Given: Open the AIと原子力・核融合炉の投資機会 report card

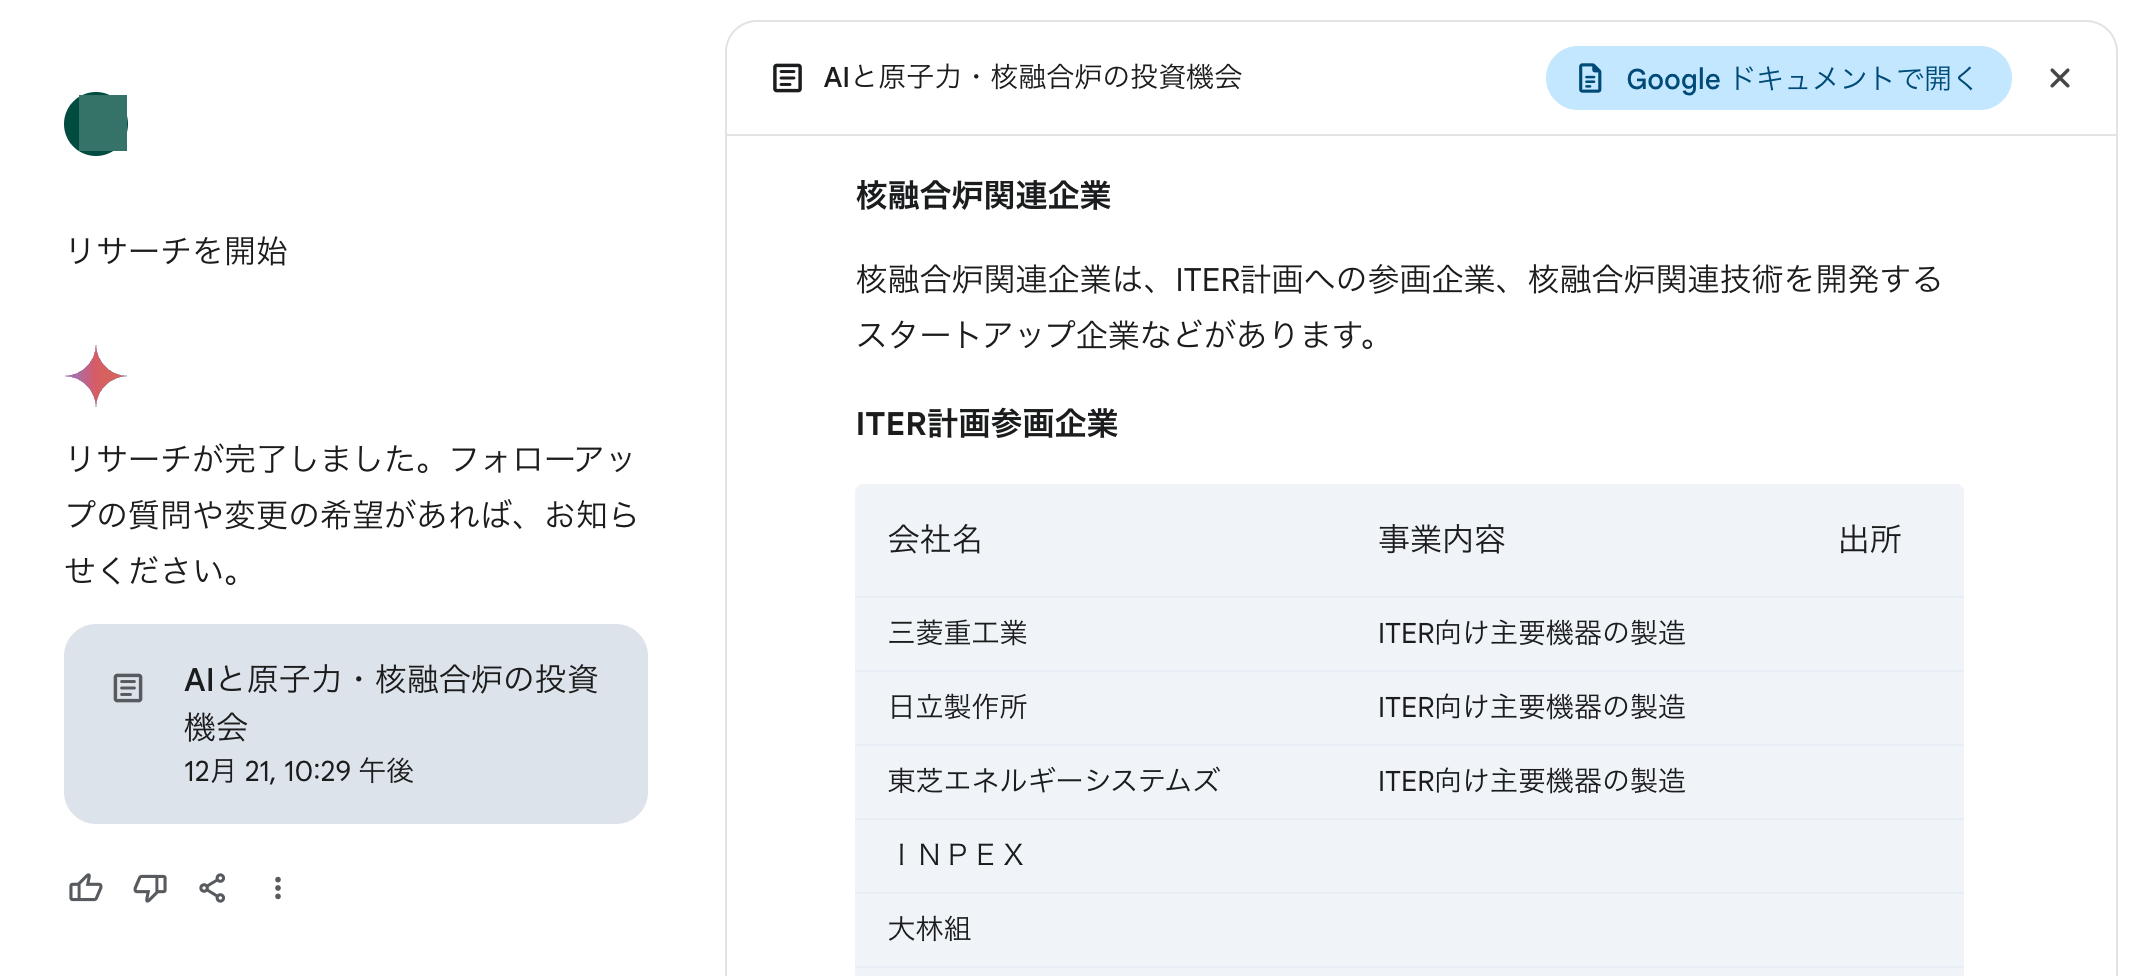Looking at the screenshot, I should (x=356, y=724).
